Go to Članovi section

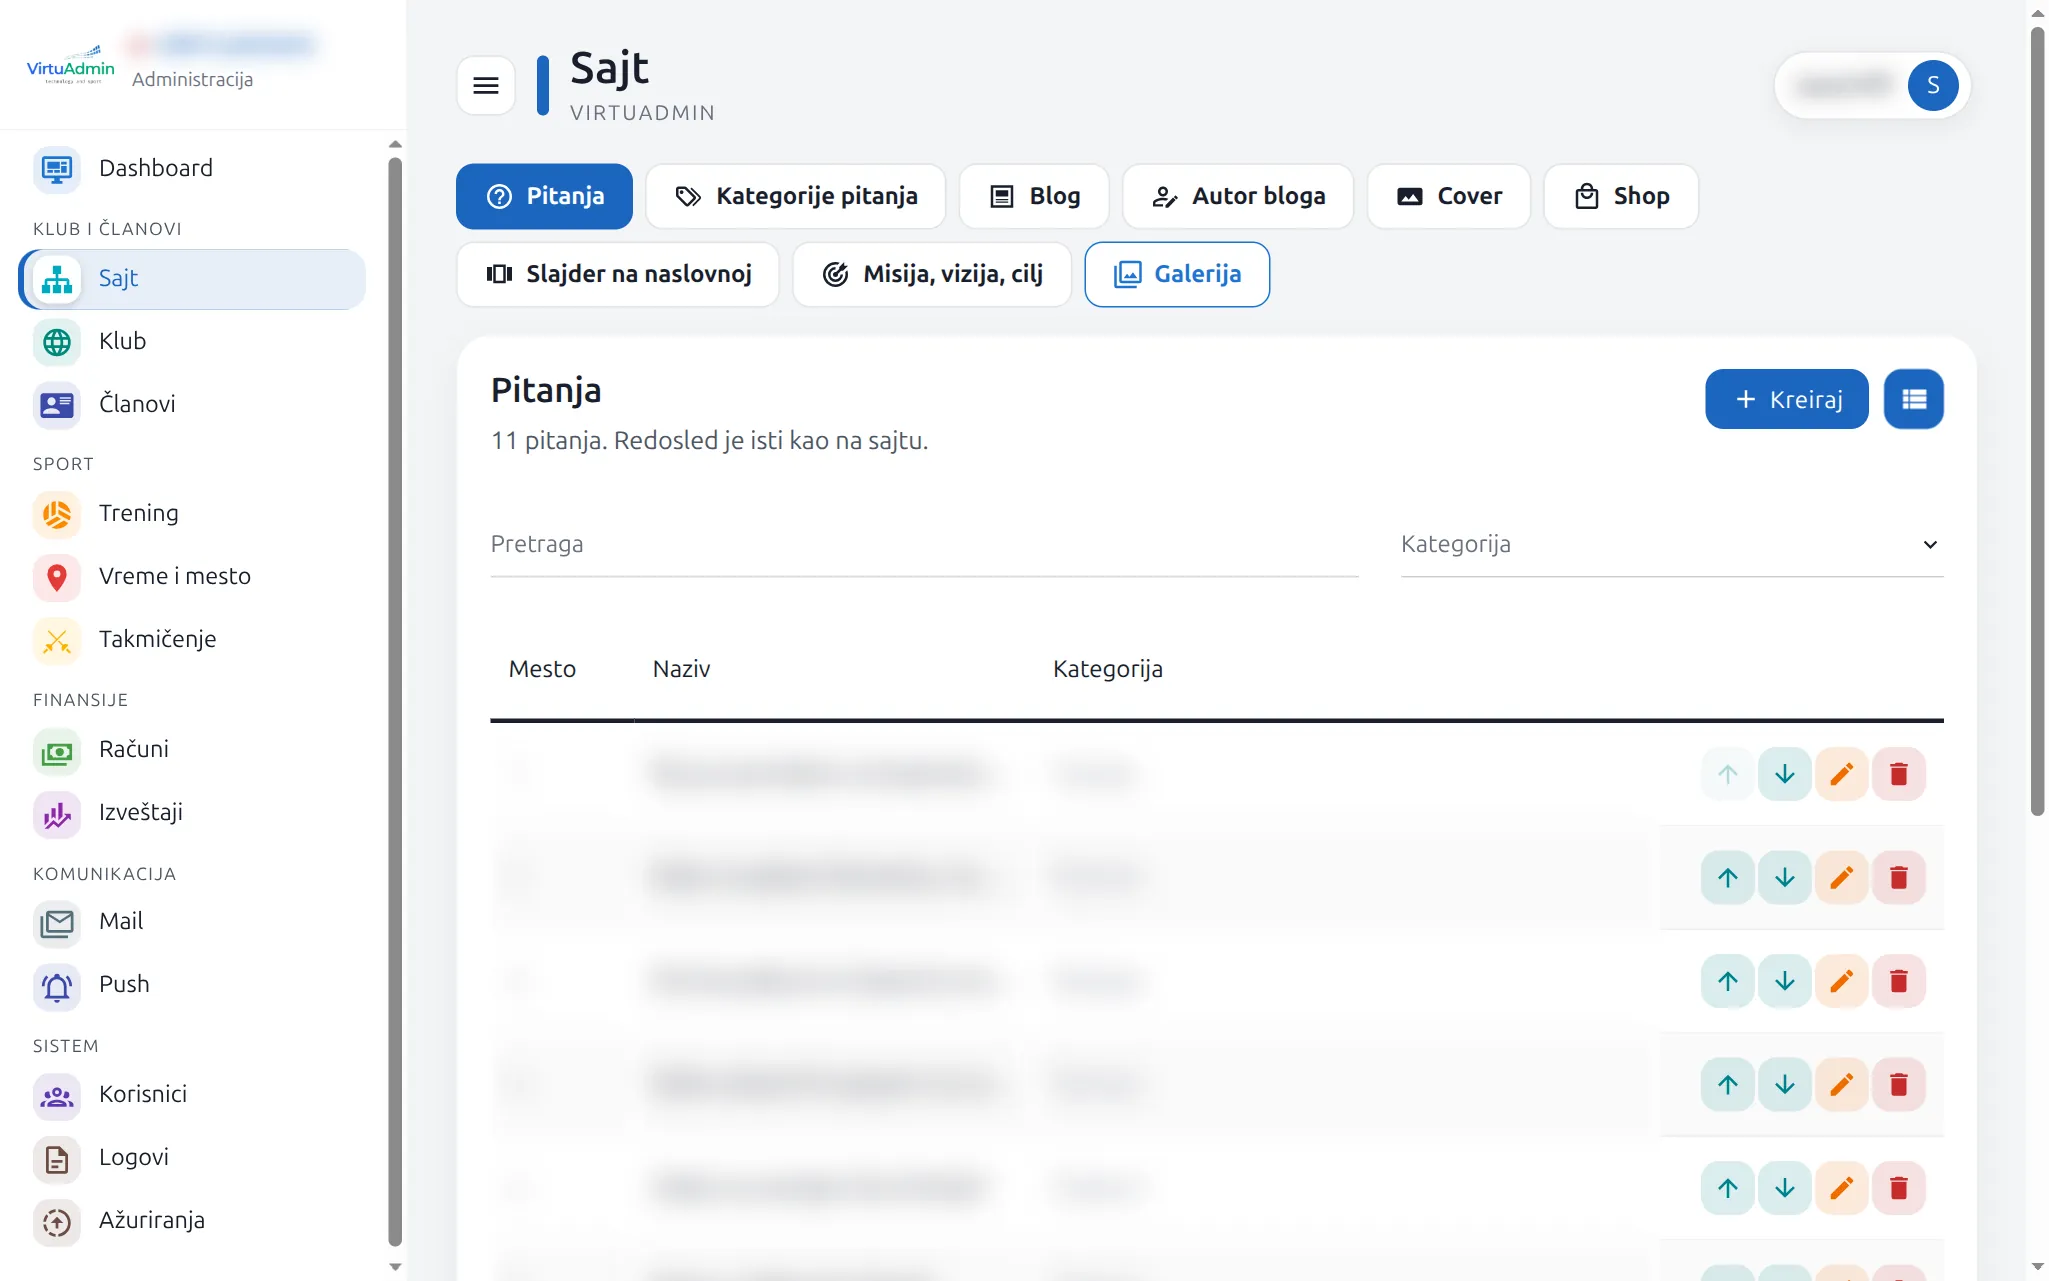point(192,404)
